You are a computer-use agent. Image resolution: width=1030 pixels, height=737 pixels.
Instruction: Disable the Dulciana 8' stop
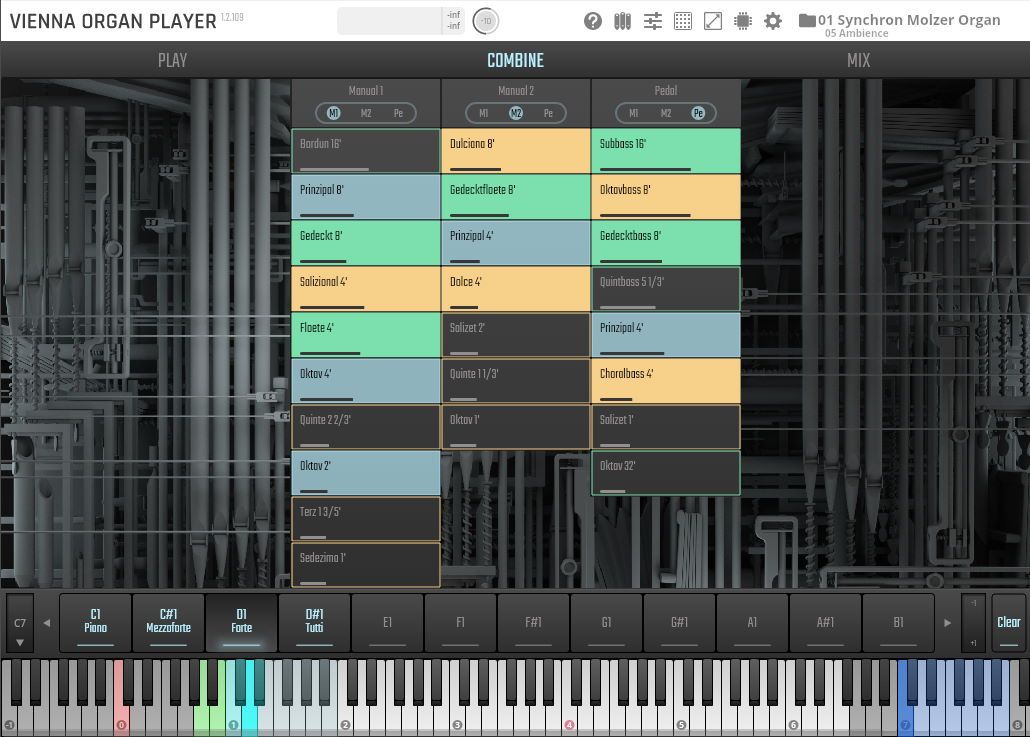(516, 150)
